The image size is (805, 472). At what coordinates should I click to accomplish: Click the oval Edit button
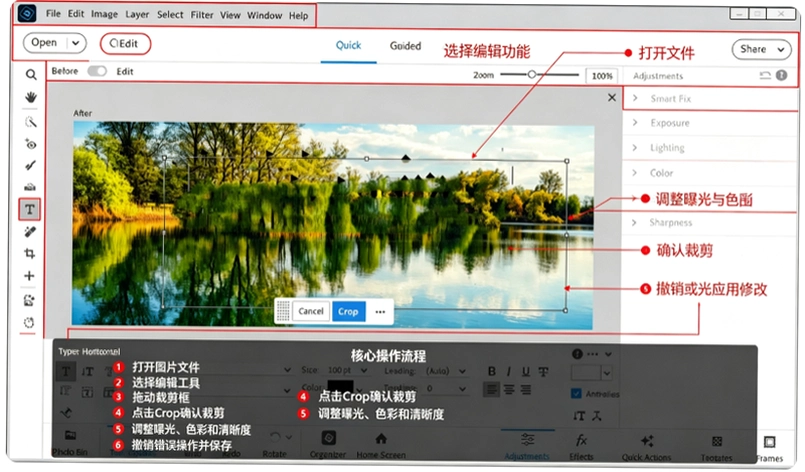pyautogui.click(x=125, y=44)
